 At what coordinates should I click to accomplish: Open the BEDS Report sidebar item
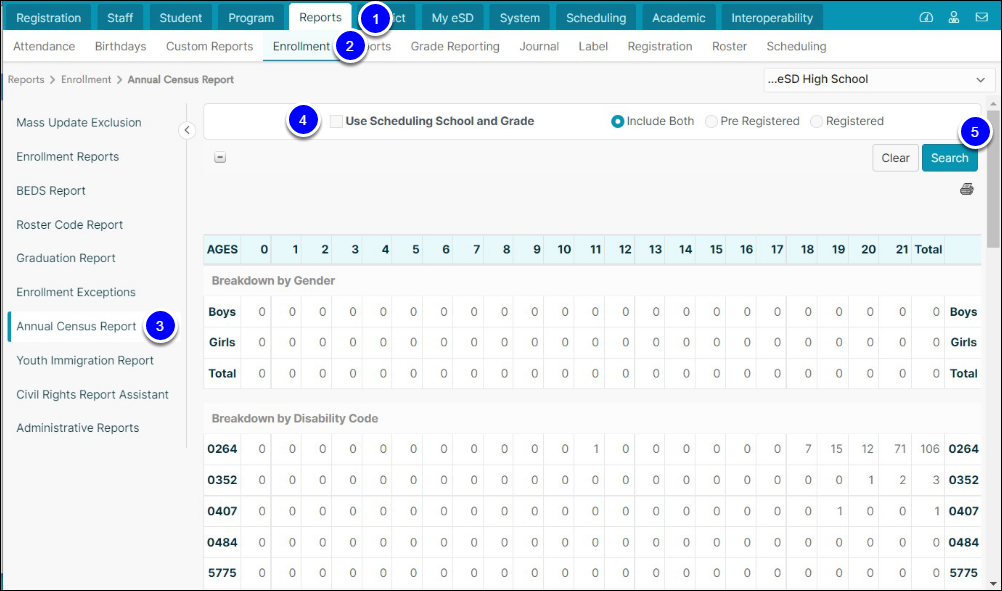coord(51,190)
